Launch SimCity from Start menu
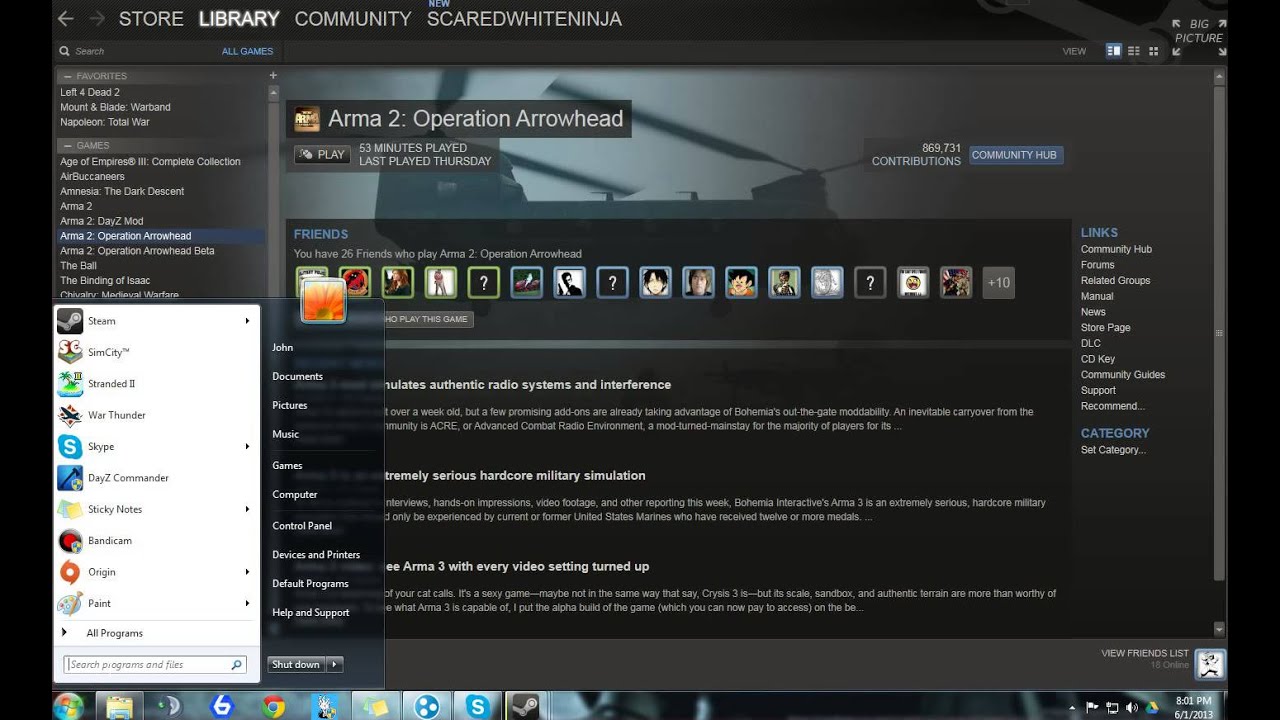Screen dimensions: 1280x720 156,352
